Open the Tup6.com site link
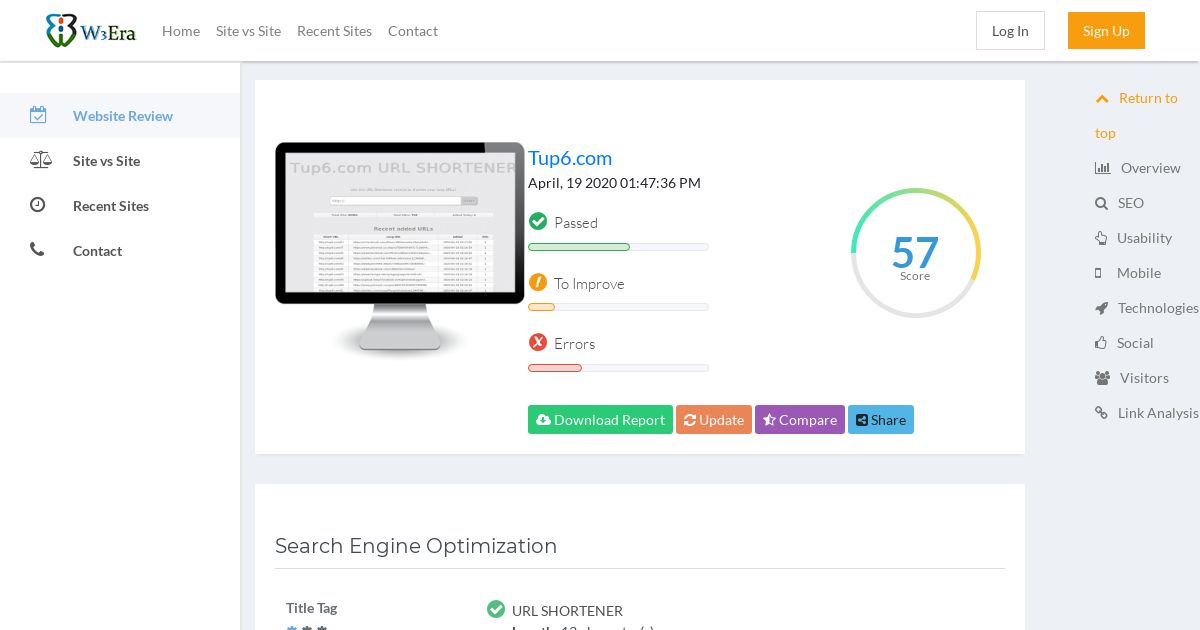This screenshot has height=630, width=1200. pyautogui.click(x=570, y=158)
